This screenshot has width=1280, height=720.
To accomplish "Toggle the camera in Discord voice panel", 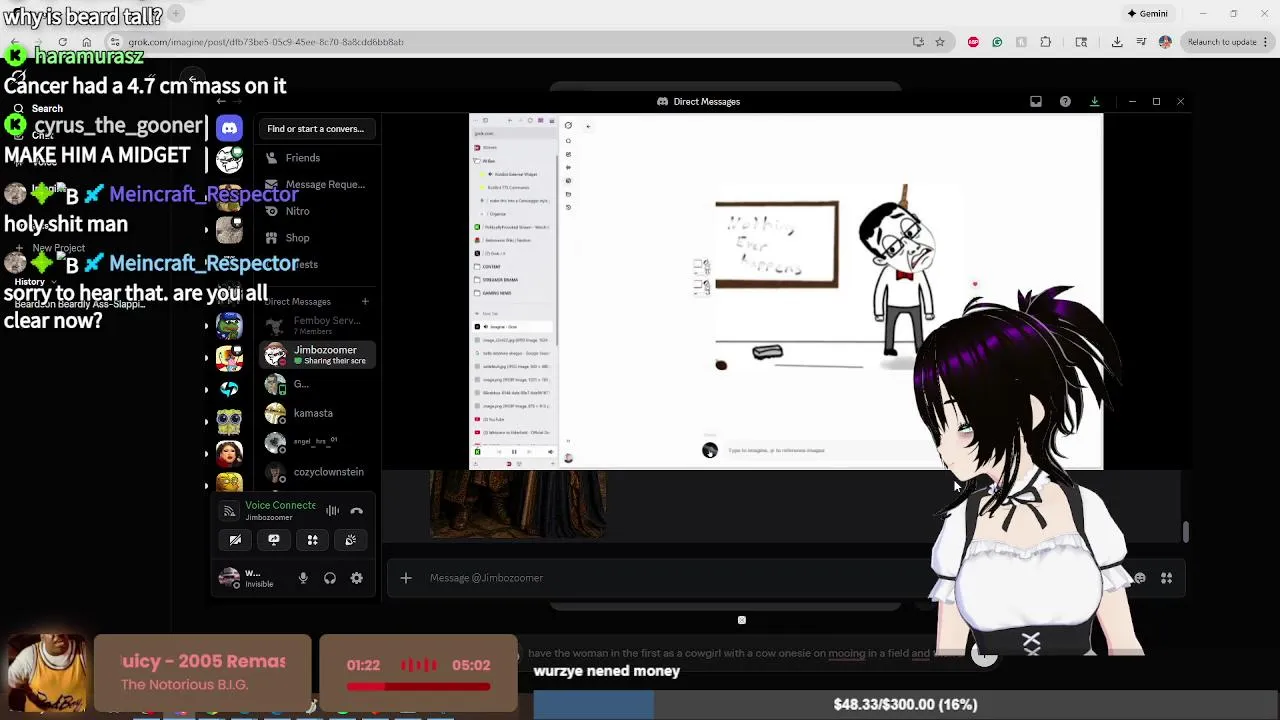I will (235, 540).
